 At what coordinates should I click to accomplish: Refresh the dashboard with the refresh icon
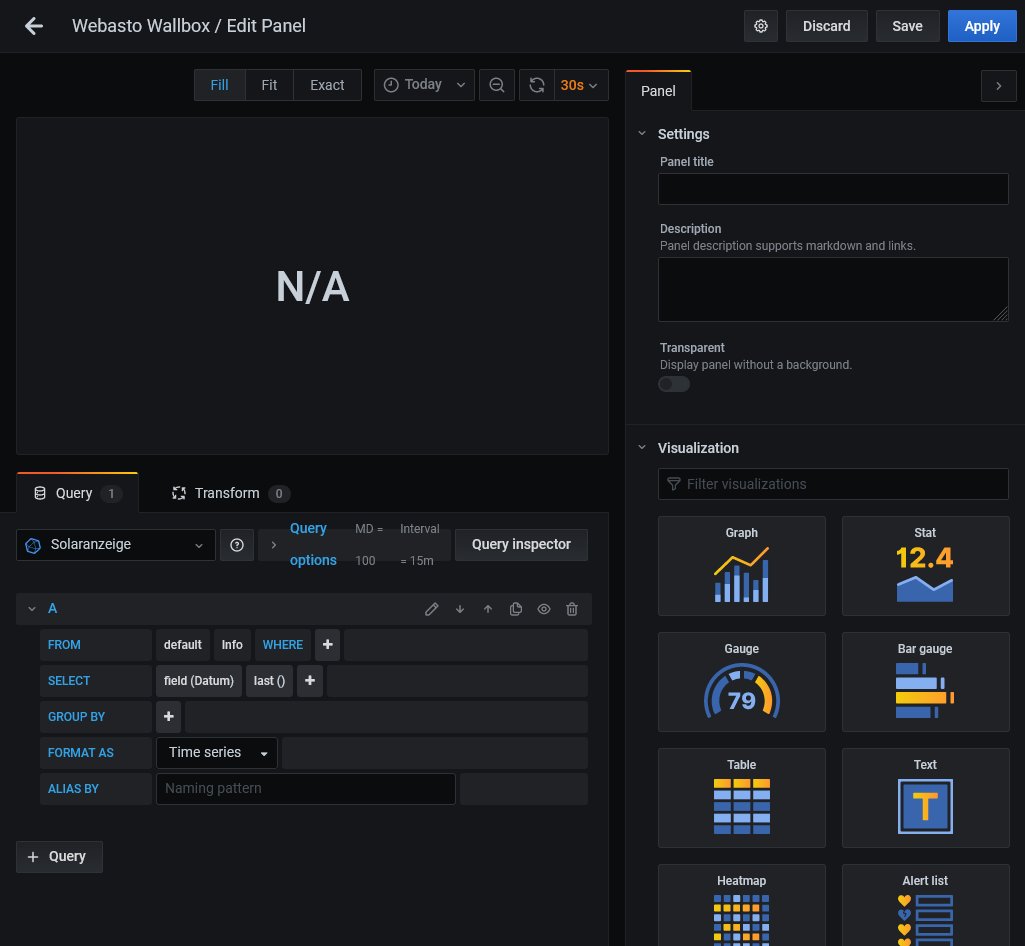(x=537, y=85)
